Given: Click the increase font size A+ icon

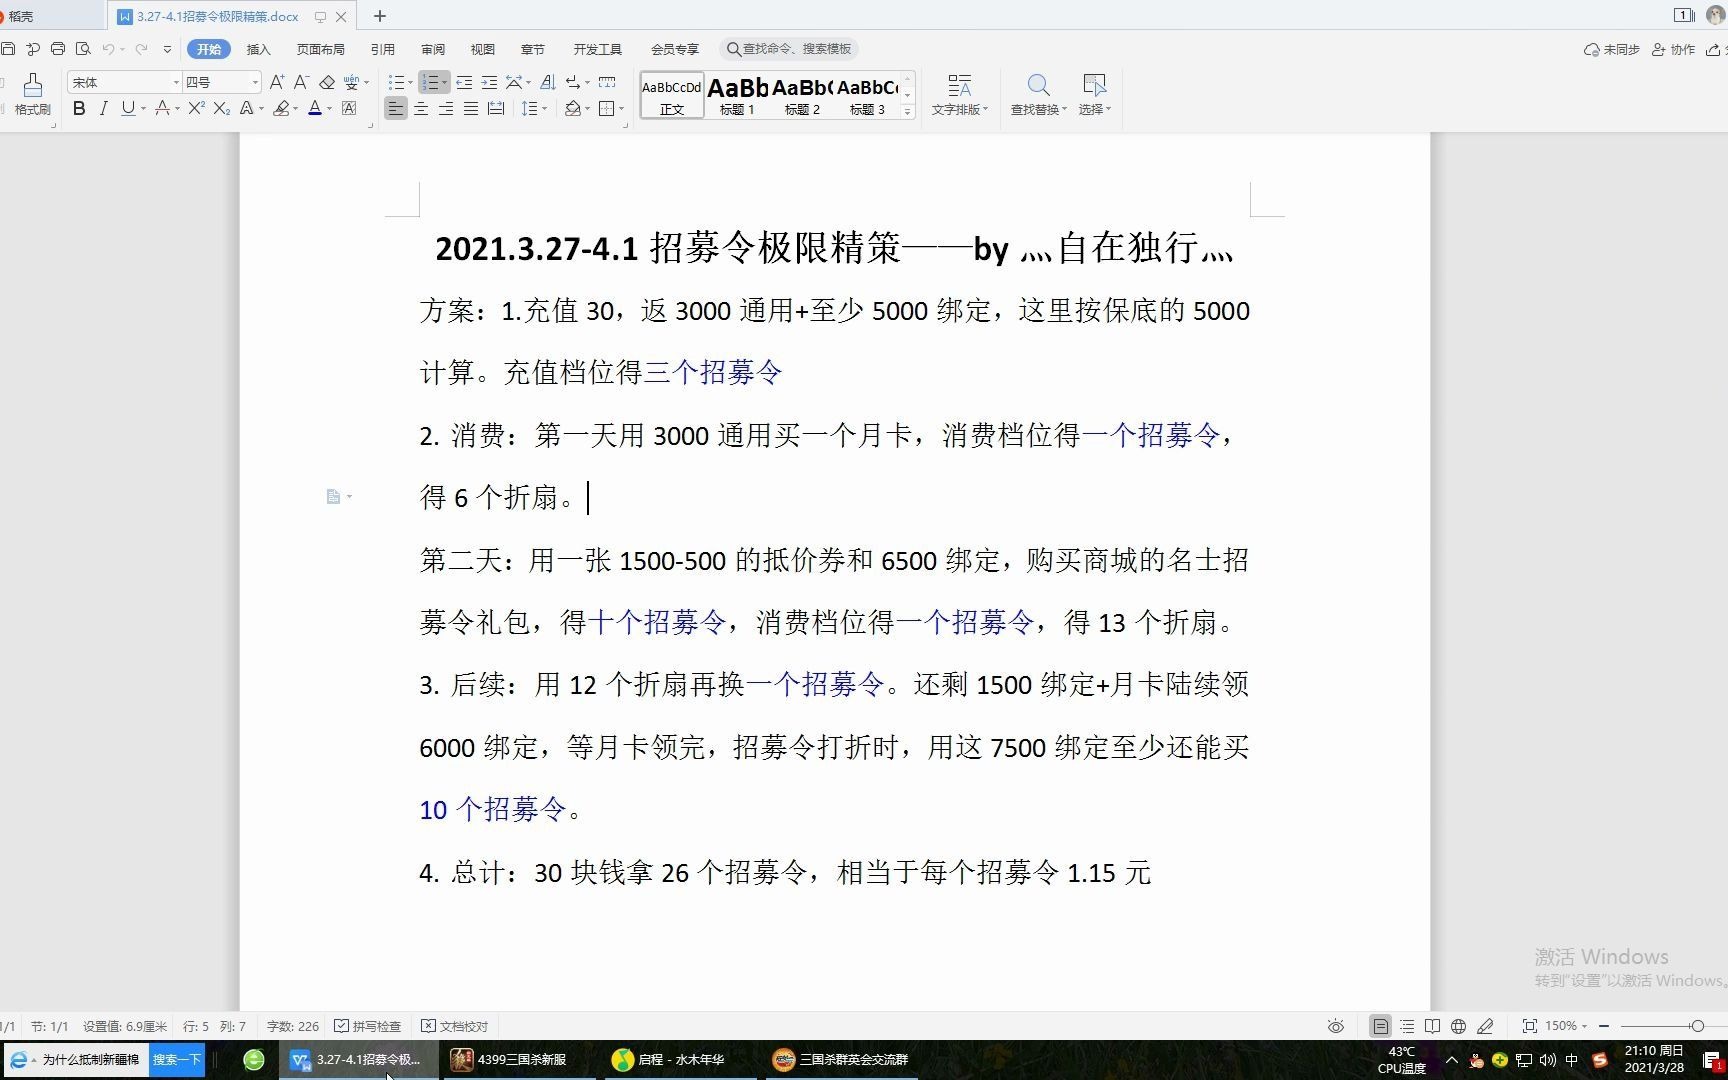Looking at the screenshot, I should click(277, 82).
